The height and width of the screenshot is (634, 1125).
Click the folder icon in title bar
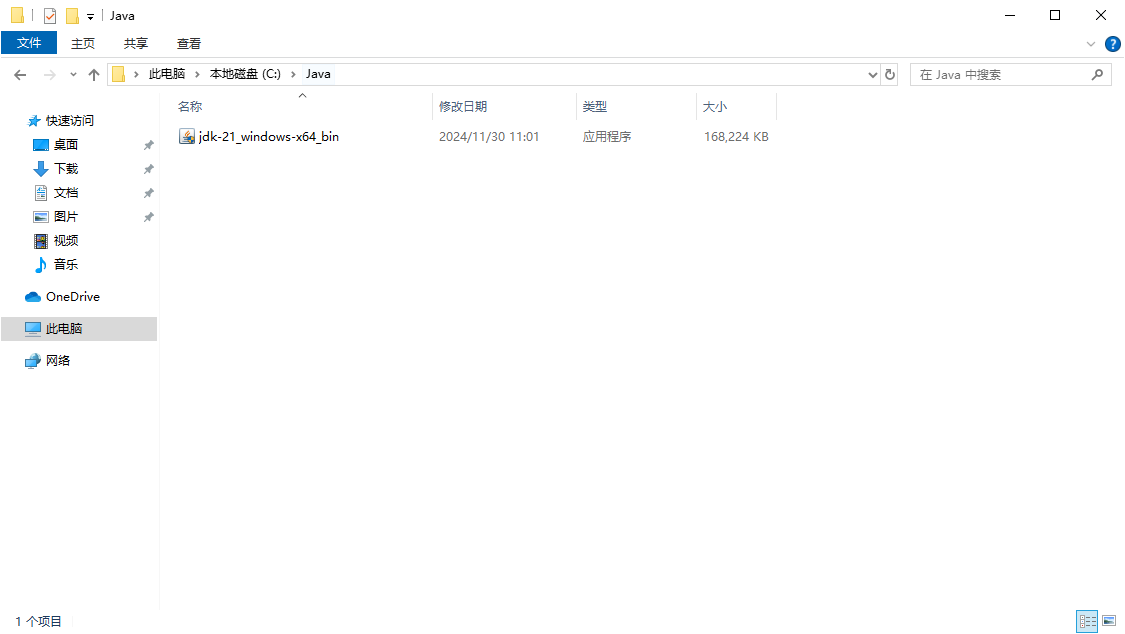(x=17, y=15)
